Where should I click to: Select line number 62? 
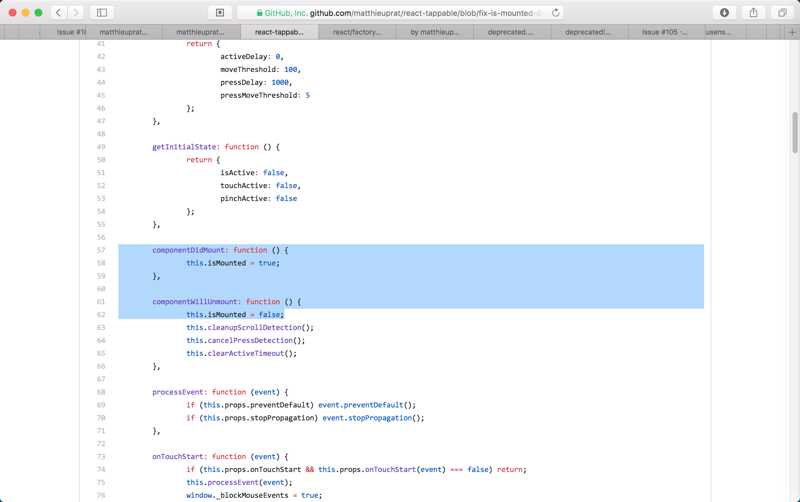101,315
